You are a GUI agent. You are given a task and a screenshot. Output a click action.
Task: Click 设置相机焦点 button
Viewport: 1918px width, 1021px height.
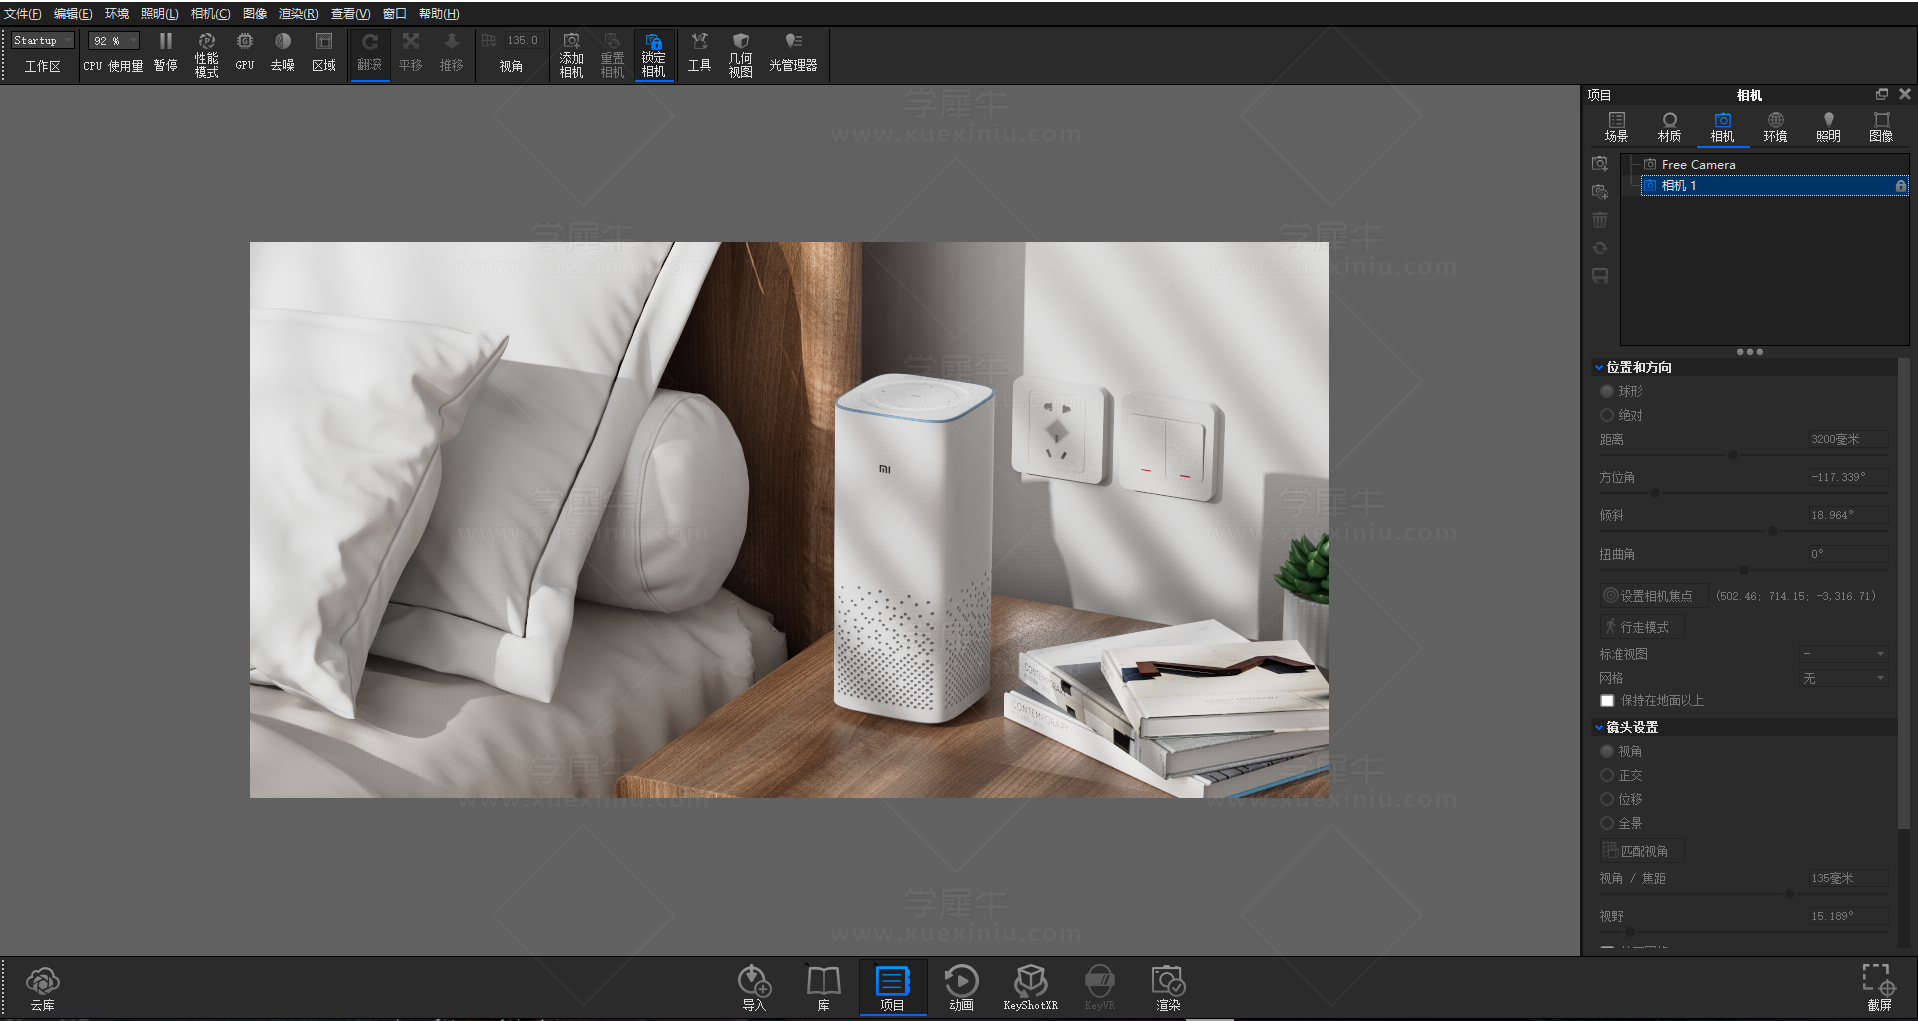1653,596
